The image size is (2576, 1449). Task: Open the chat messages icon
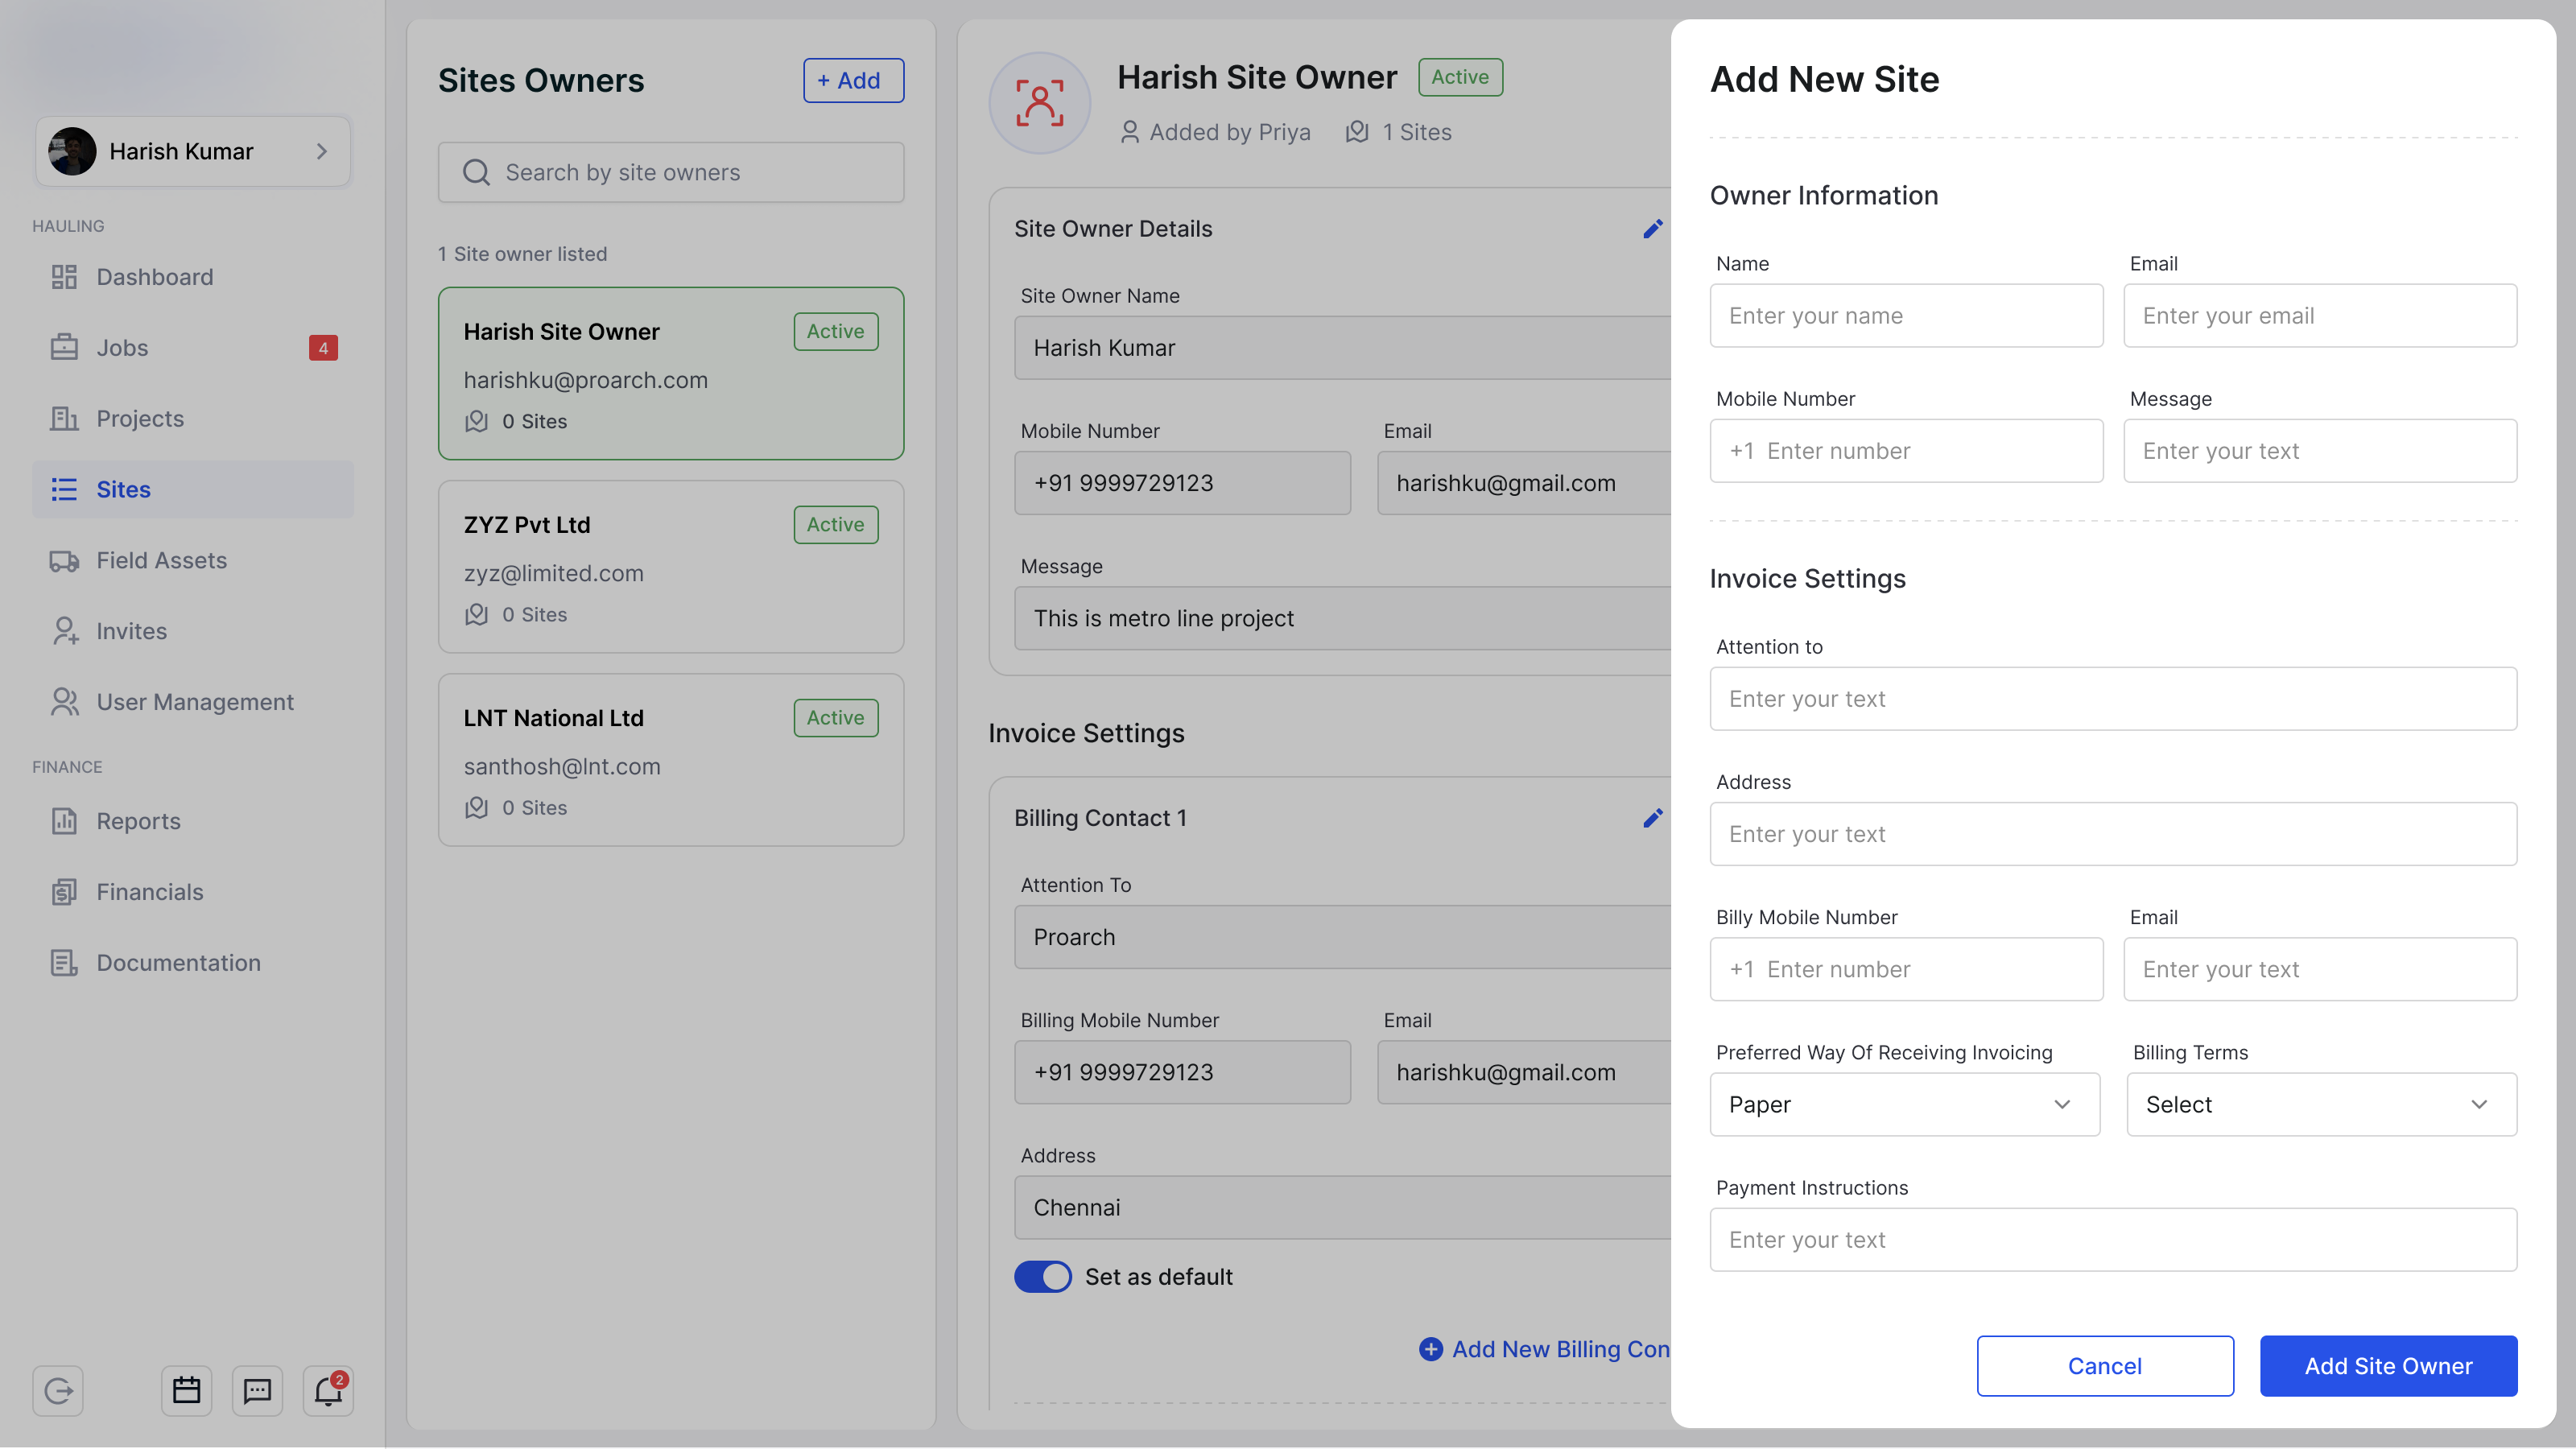257,1390
